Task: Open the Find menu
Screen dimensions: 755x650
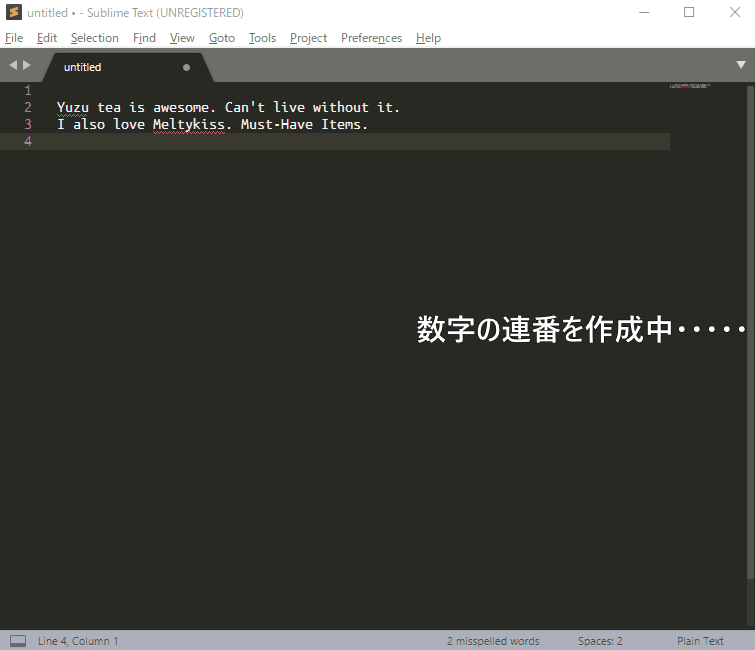Action: [144, 38]
